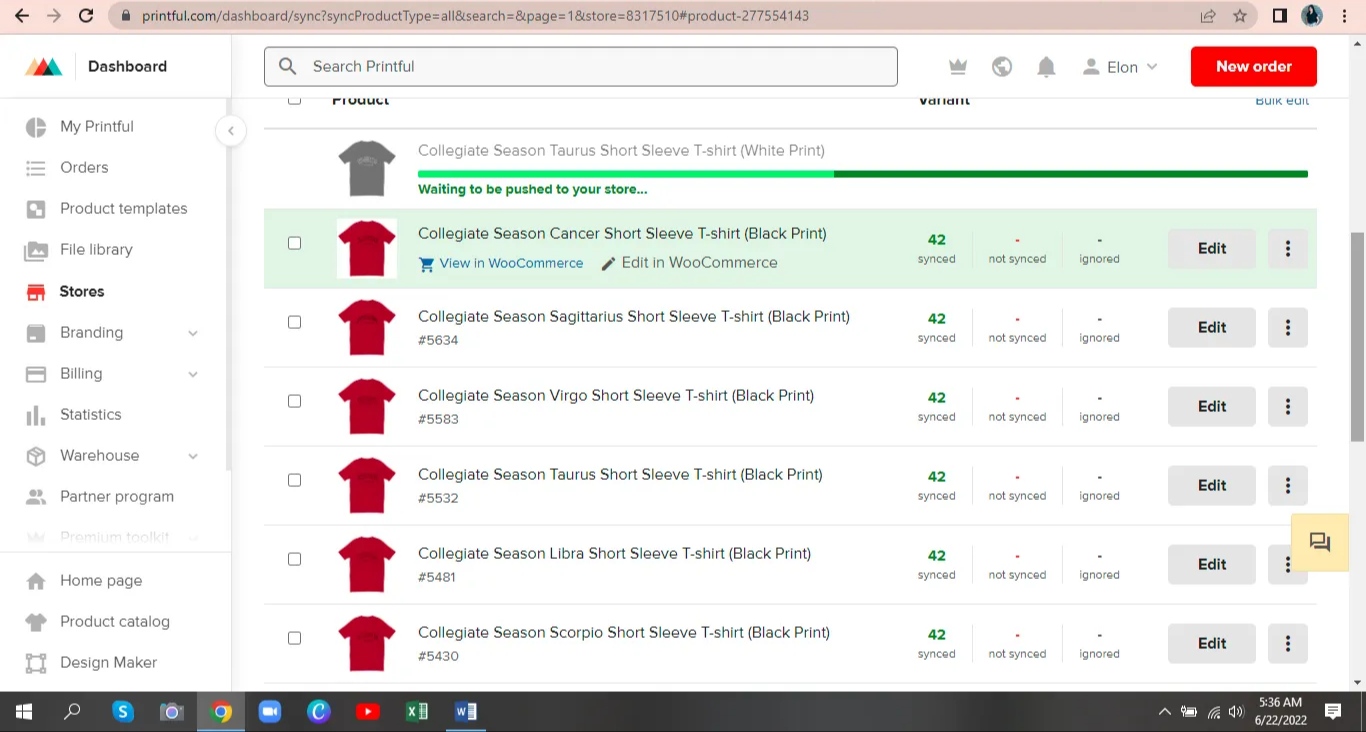Open the Elon account dropdown
Screen dimensions: 1366x732
[1120, 67]
